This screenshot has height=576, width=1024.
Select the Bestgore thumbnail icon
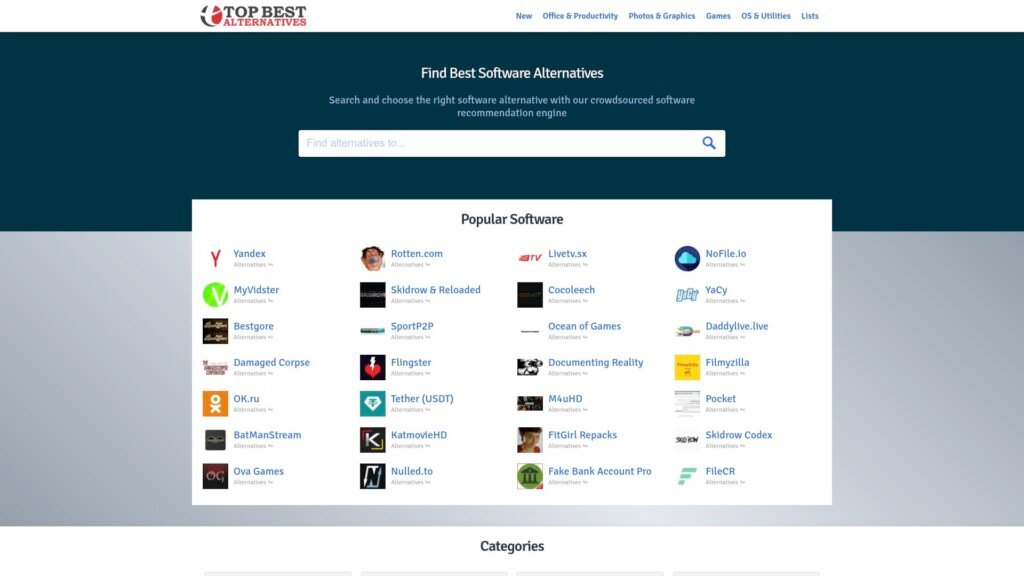[x=216, y=331]
